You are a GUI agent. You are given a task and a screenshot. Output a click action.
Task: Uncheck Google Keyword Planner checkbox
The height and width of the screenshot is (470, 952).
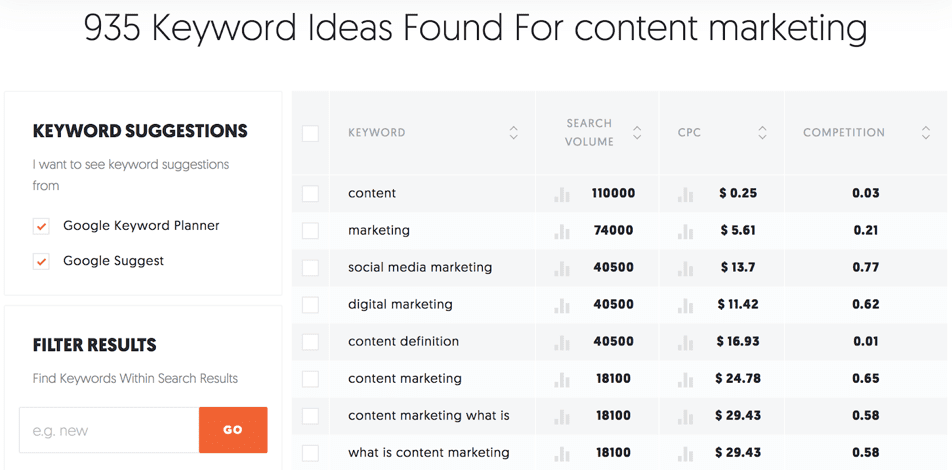pos(41,226)
